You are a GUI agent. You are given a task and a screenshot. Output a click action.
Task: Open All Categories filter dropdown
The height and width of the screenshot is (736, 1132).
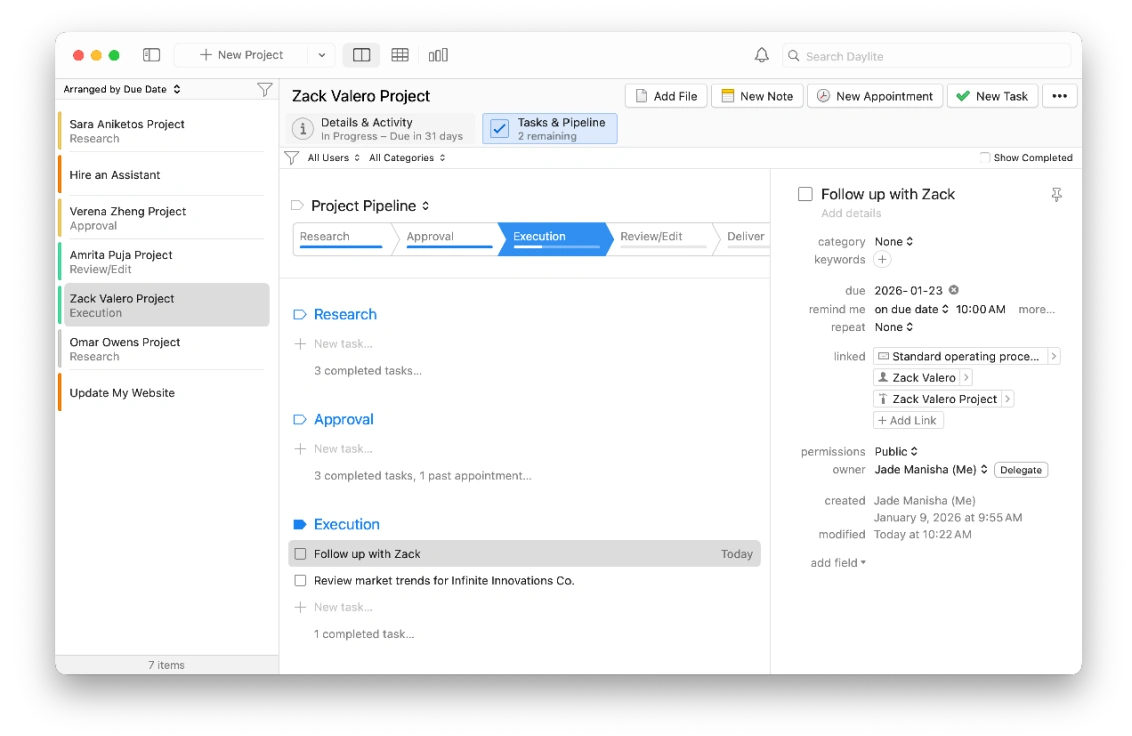point(407,157)
